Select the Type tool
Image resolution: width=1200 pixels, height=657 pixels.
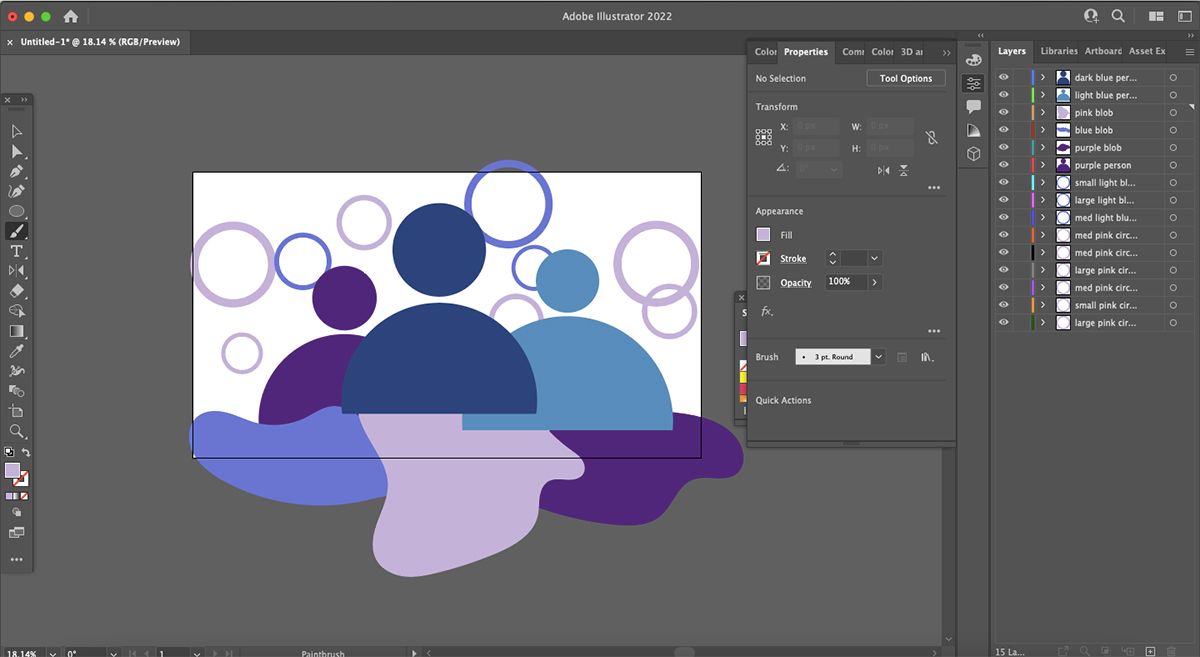16,251
